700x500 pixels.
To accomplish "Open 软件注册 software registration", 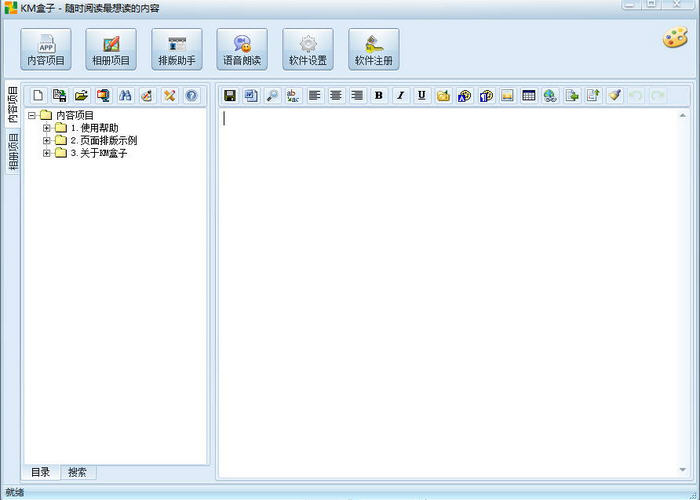I will (374, 49).
